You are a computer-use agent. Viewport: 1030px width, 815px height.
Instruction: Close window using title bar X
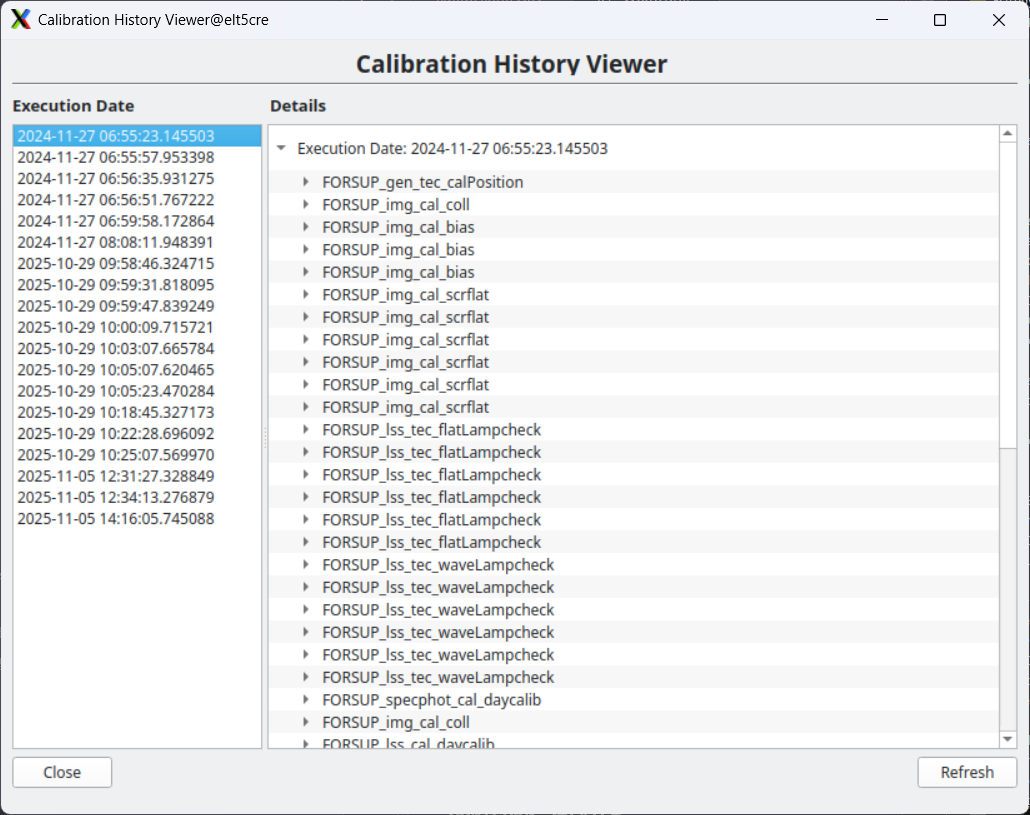pos(998,20)
